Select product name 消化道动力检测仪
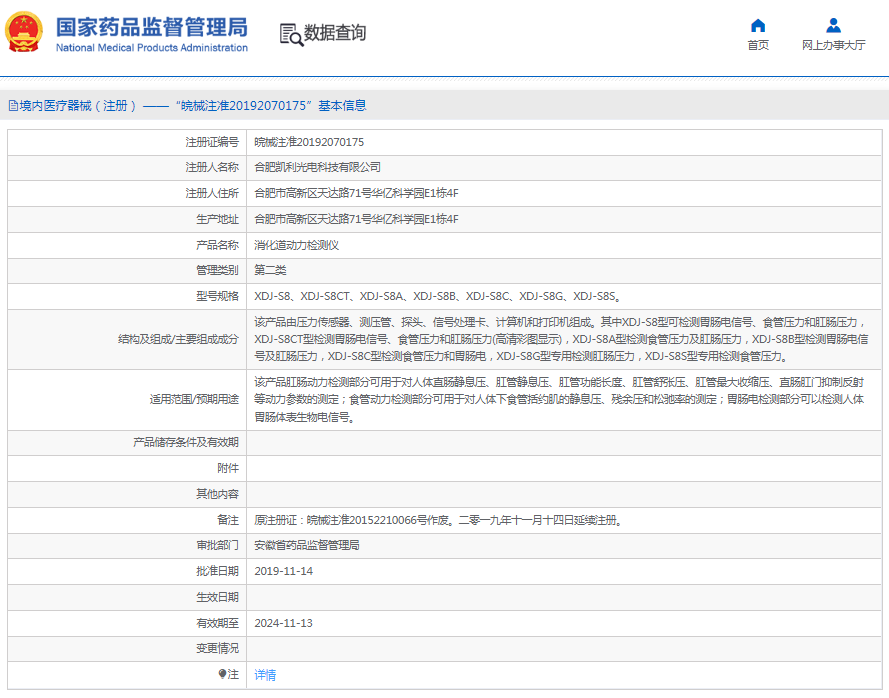The width and height of the screenshot is (889, 698). [297, 245]
